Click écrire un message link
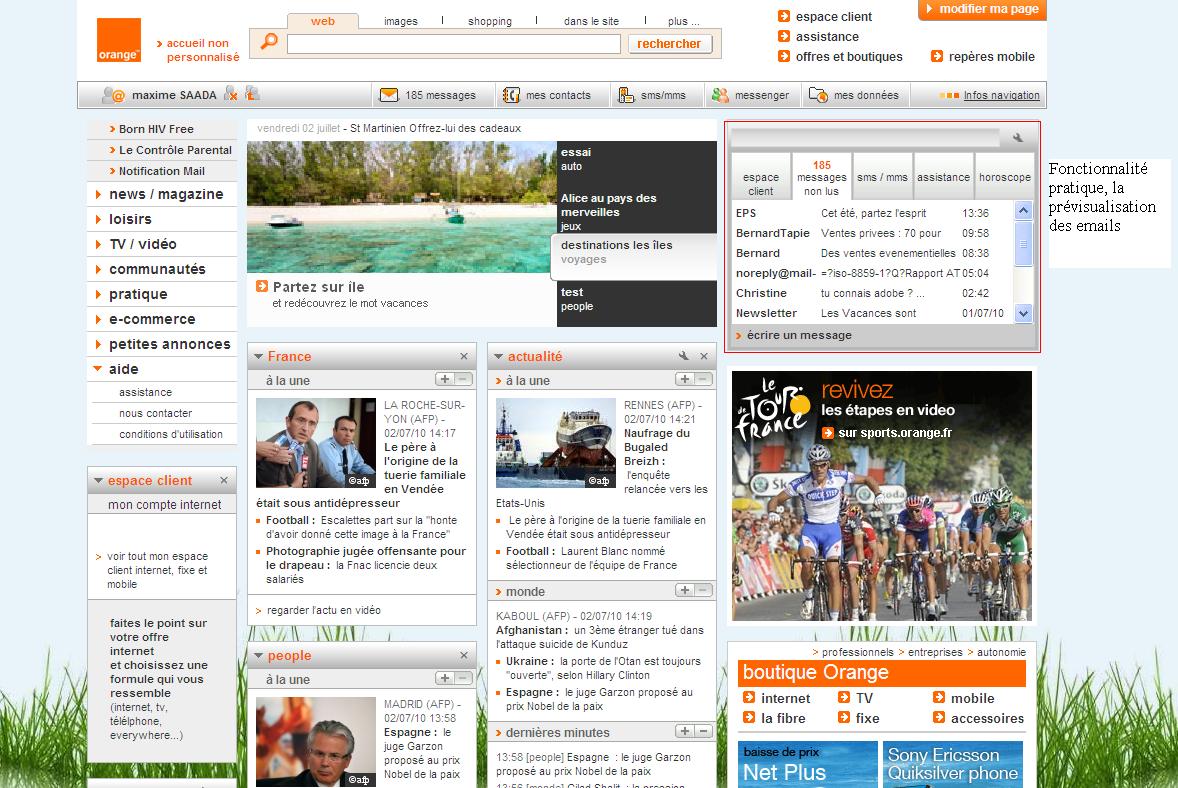 click(799, 335)
